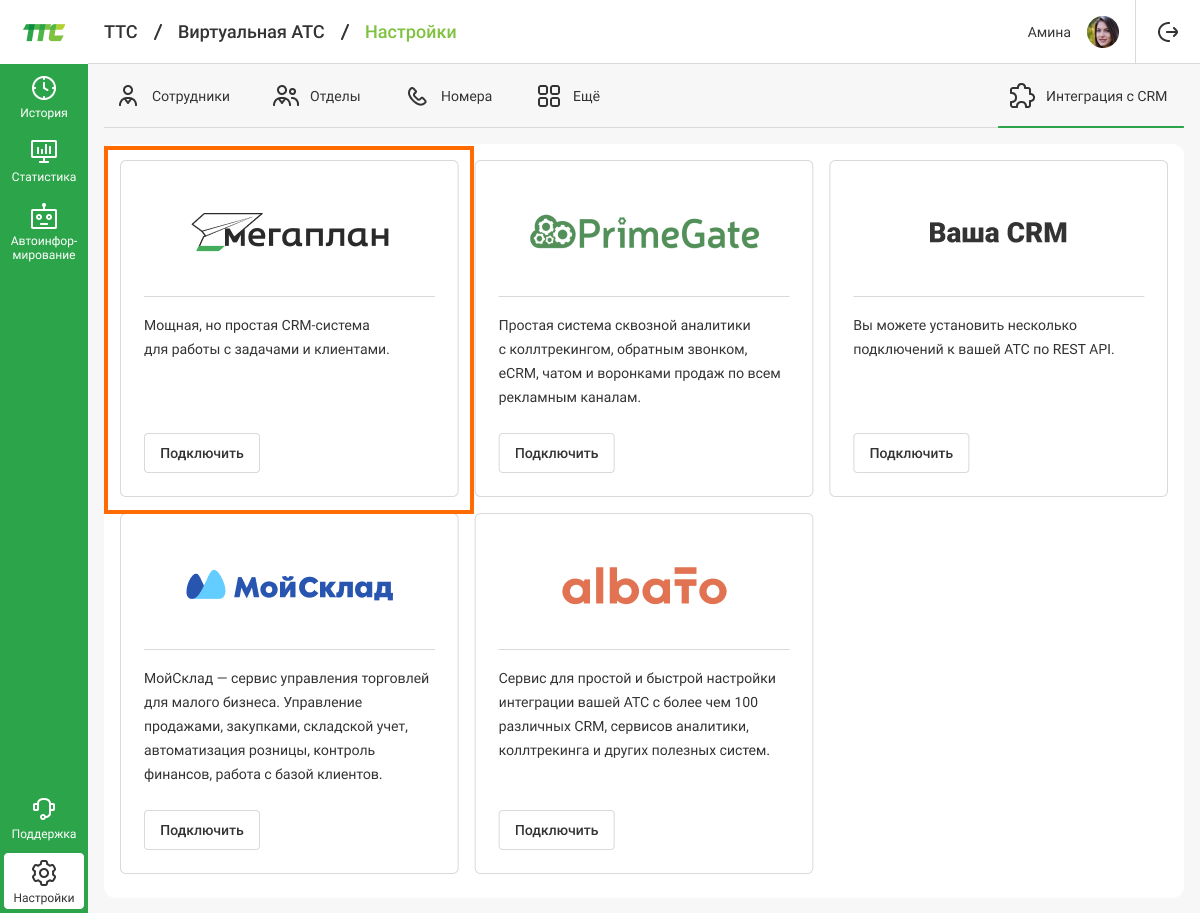Click the Номера phone icon
Viewport: 1200px width, 913px height.
[x=417, y=96]
